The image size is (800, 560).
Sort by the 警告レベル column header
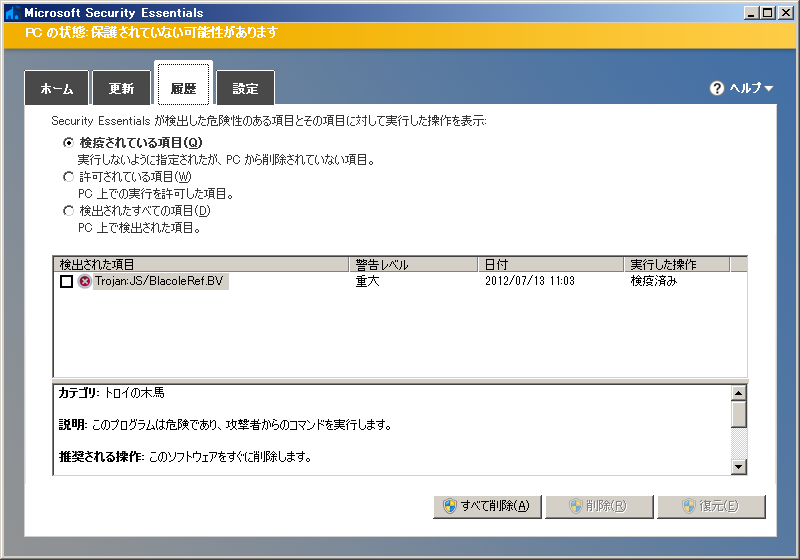[413, 265]
